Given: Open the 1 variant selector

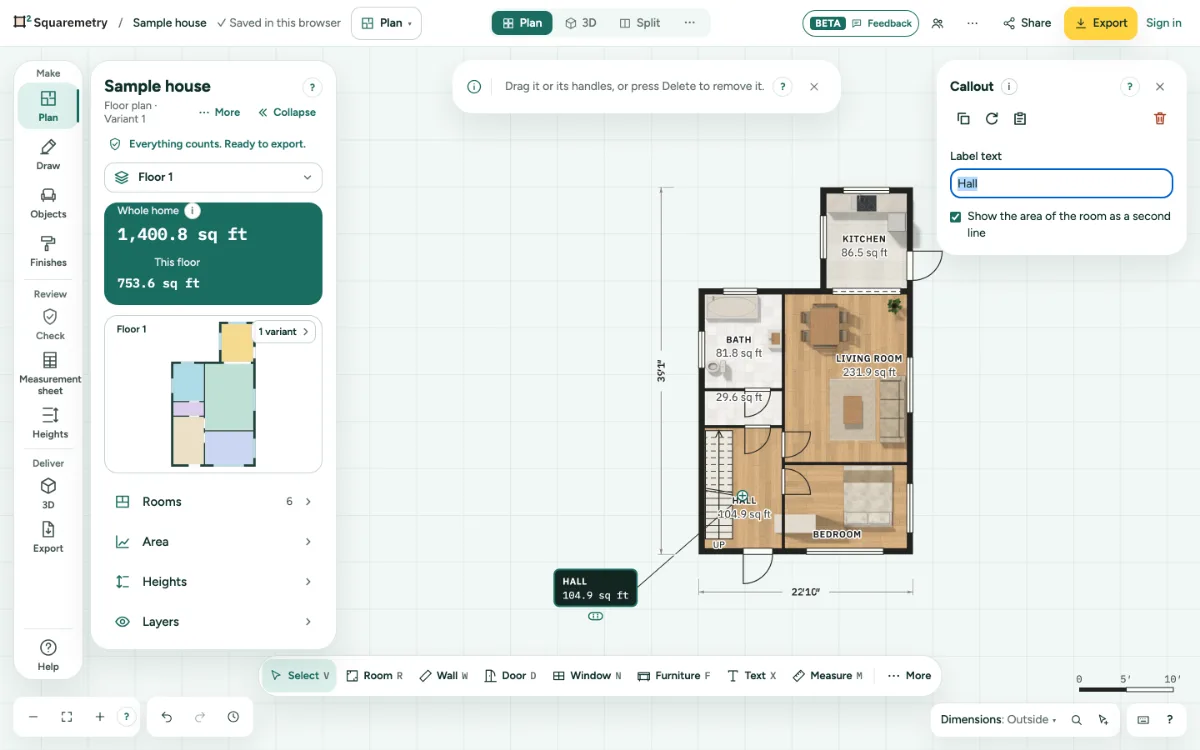Looking at the screenshot, I should (x=285, y=331).
